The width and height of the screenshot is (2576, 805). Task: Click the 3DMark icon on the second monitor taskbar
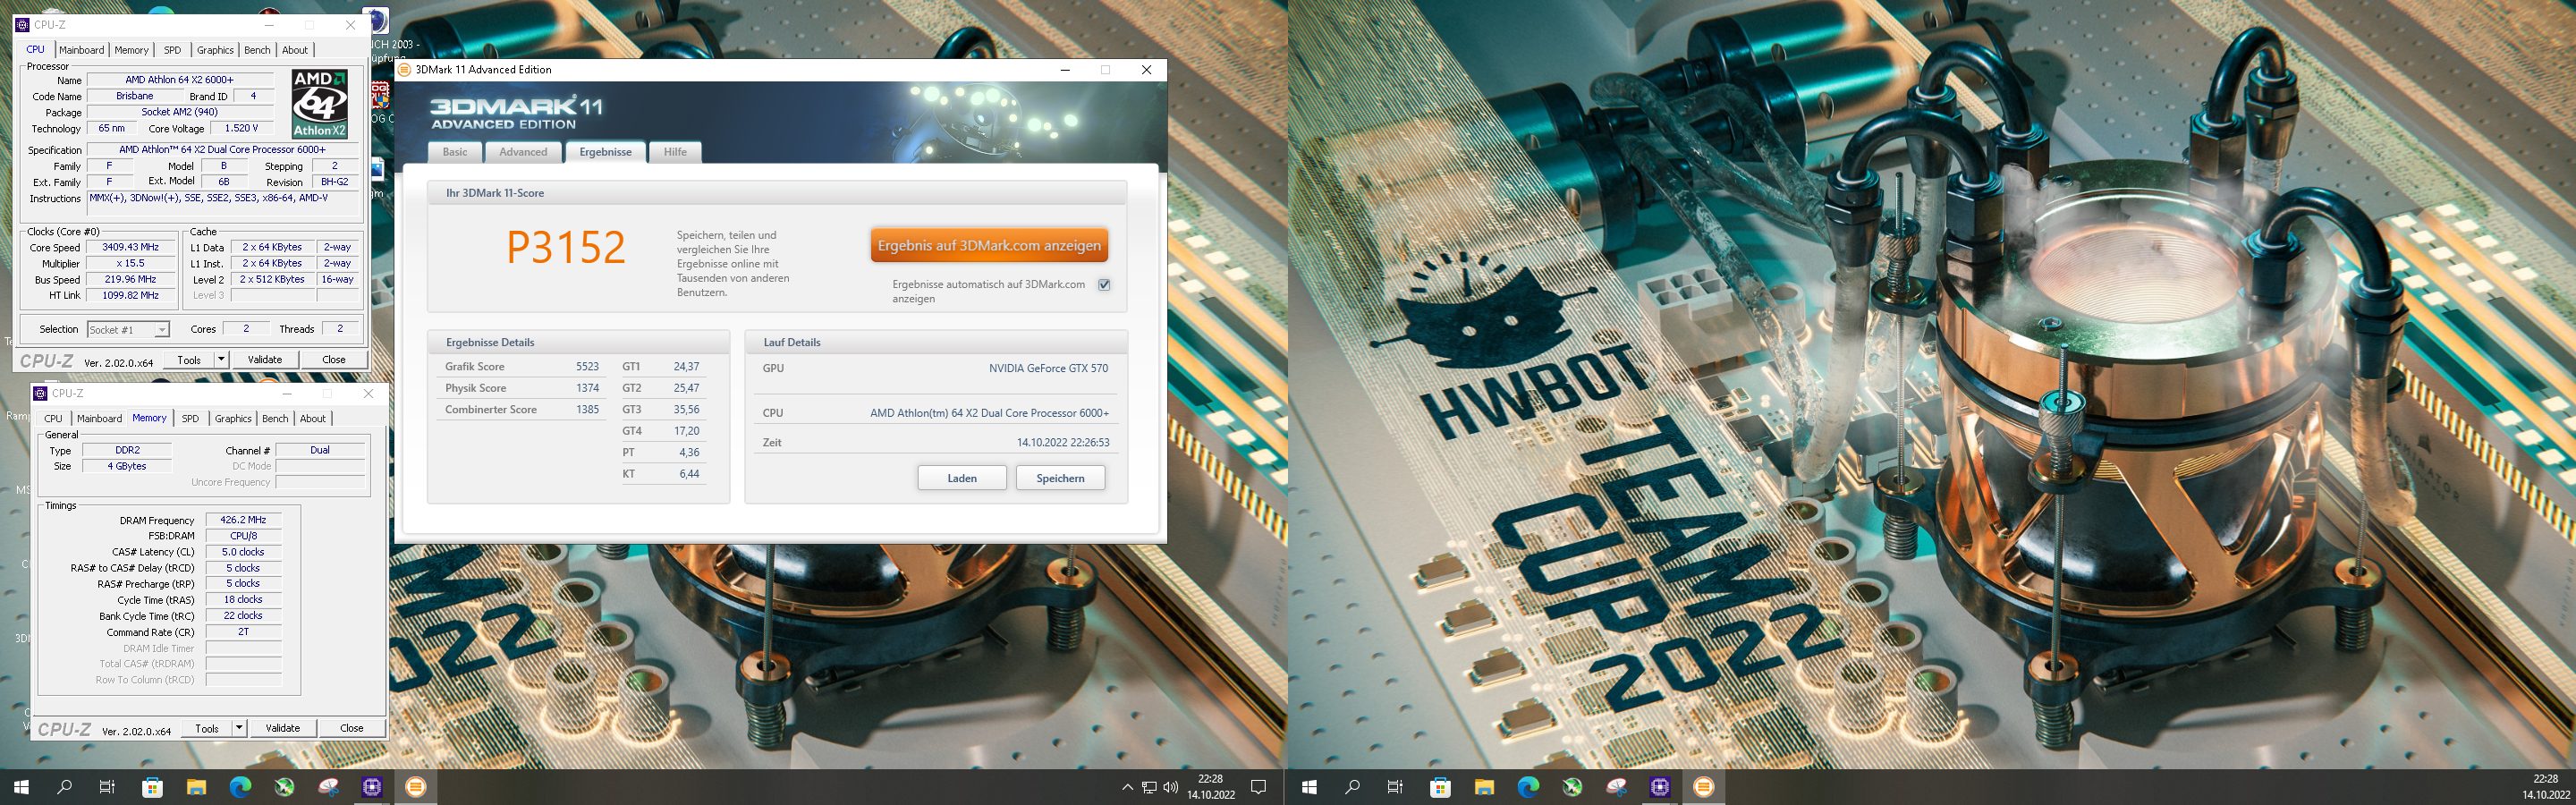[x=1704, y=787]
